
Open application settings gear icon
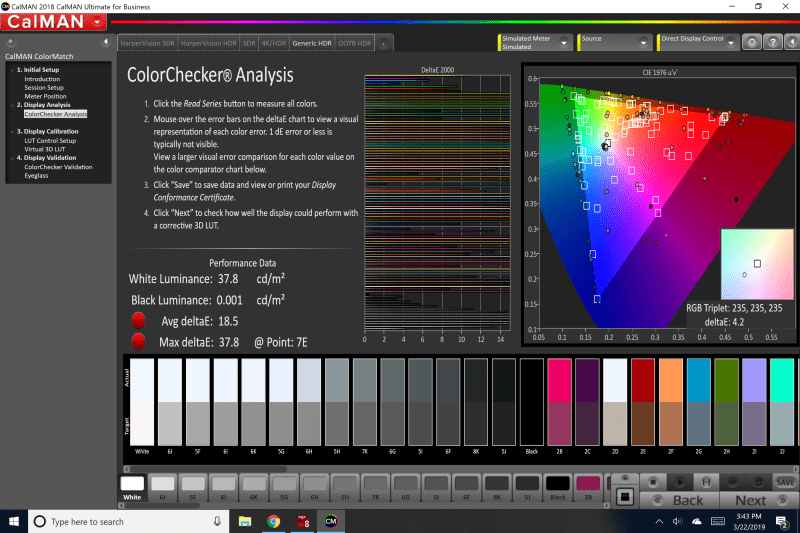pos(752,42)
